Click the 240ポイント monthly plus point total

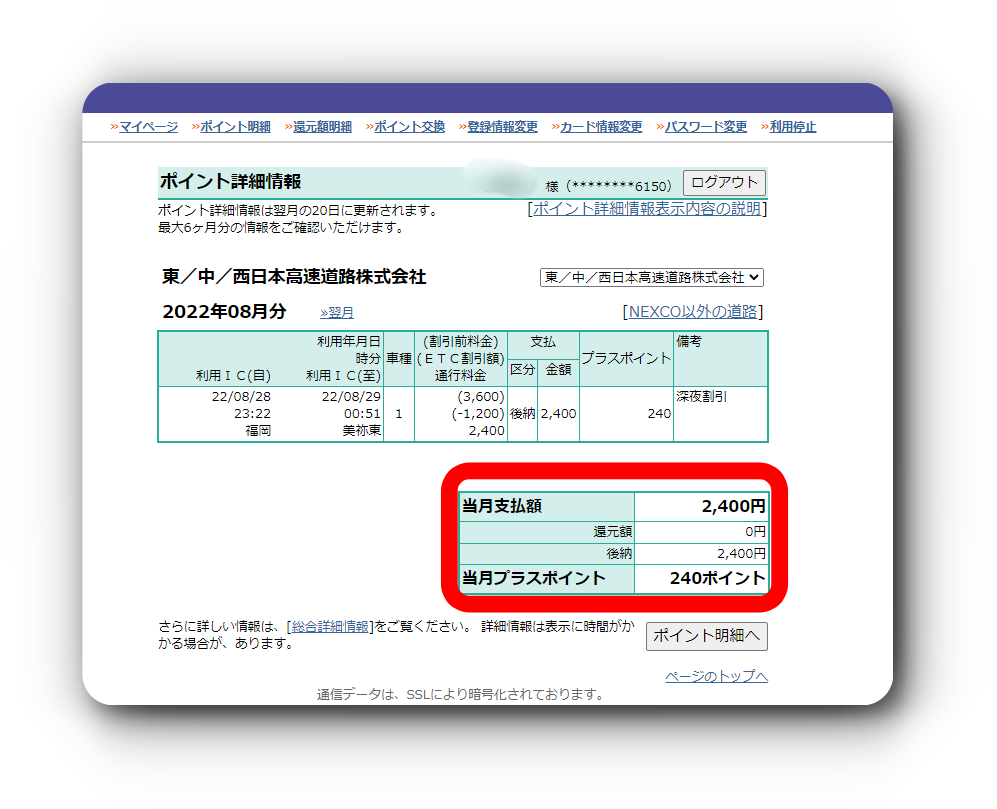pos(717,579)
